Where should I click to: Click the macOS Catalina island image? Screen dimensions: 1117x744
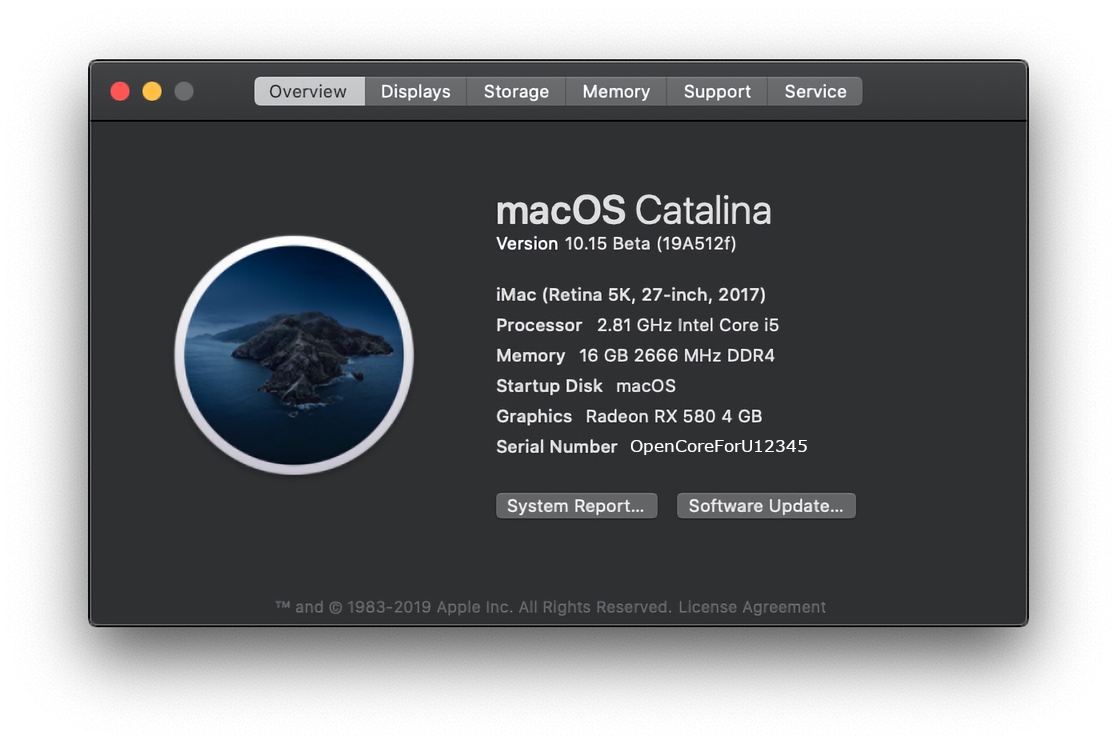[294, 355]
